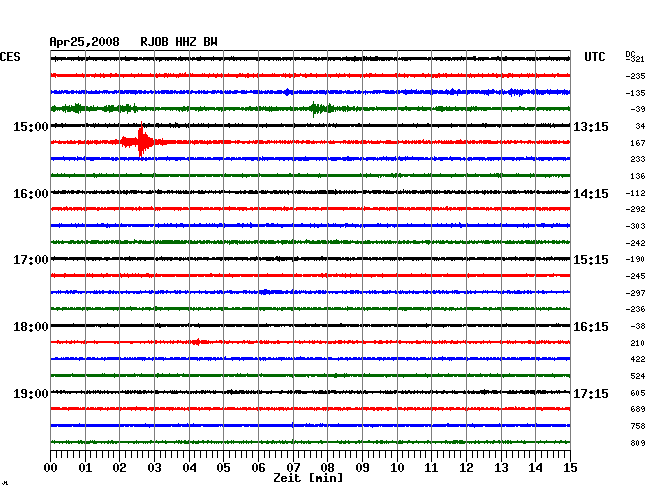The height and width of the screenshot is (494, 650).
Task: Select the x-axis minute label 03
Action: coord(154,468)
